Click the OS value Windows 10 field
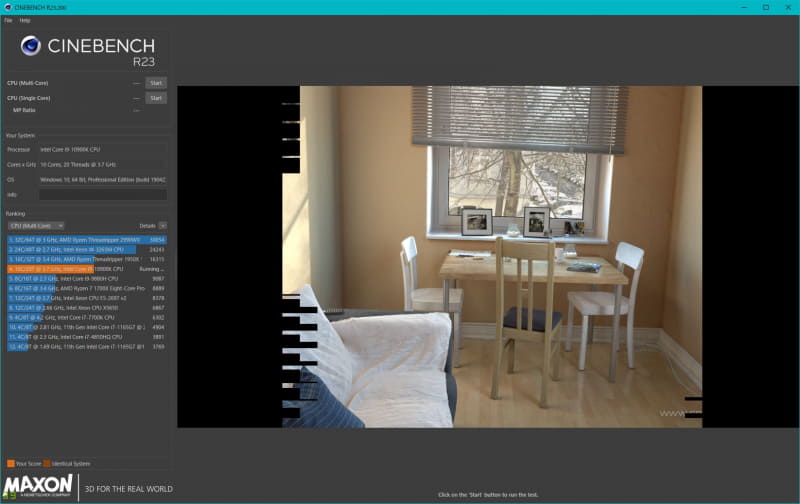 click(x=103, y=180)
